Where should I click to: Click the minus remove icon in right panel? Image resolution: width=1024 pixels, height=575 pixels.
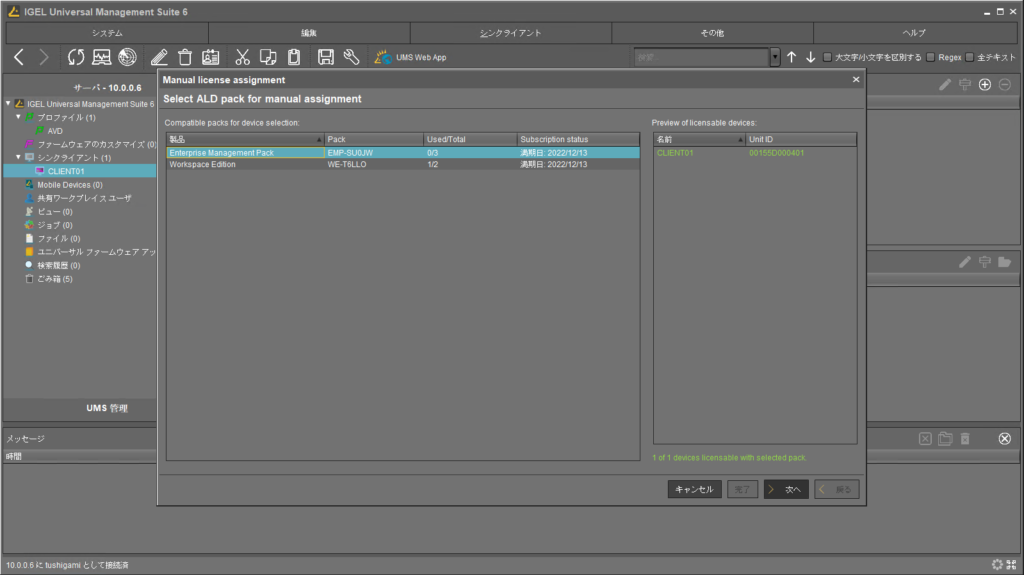click(1004, 84)
